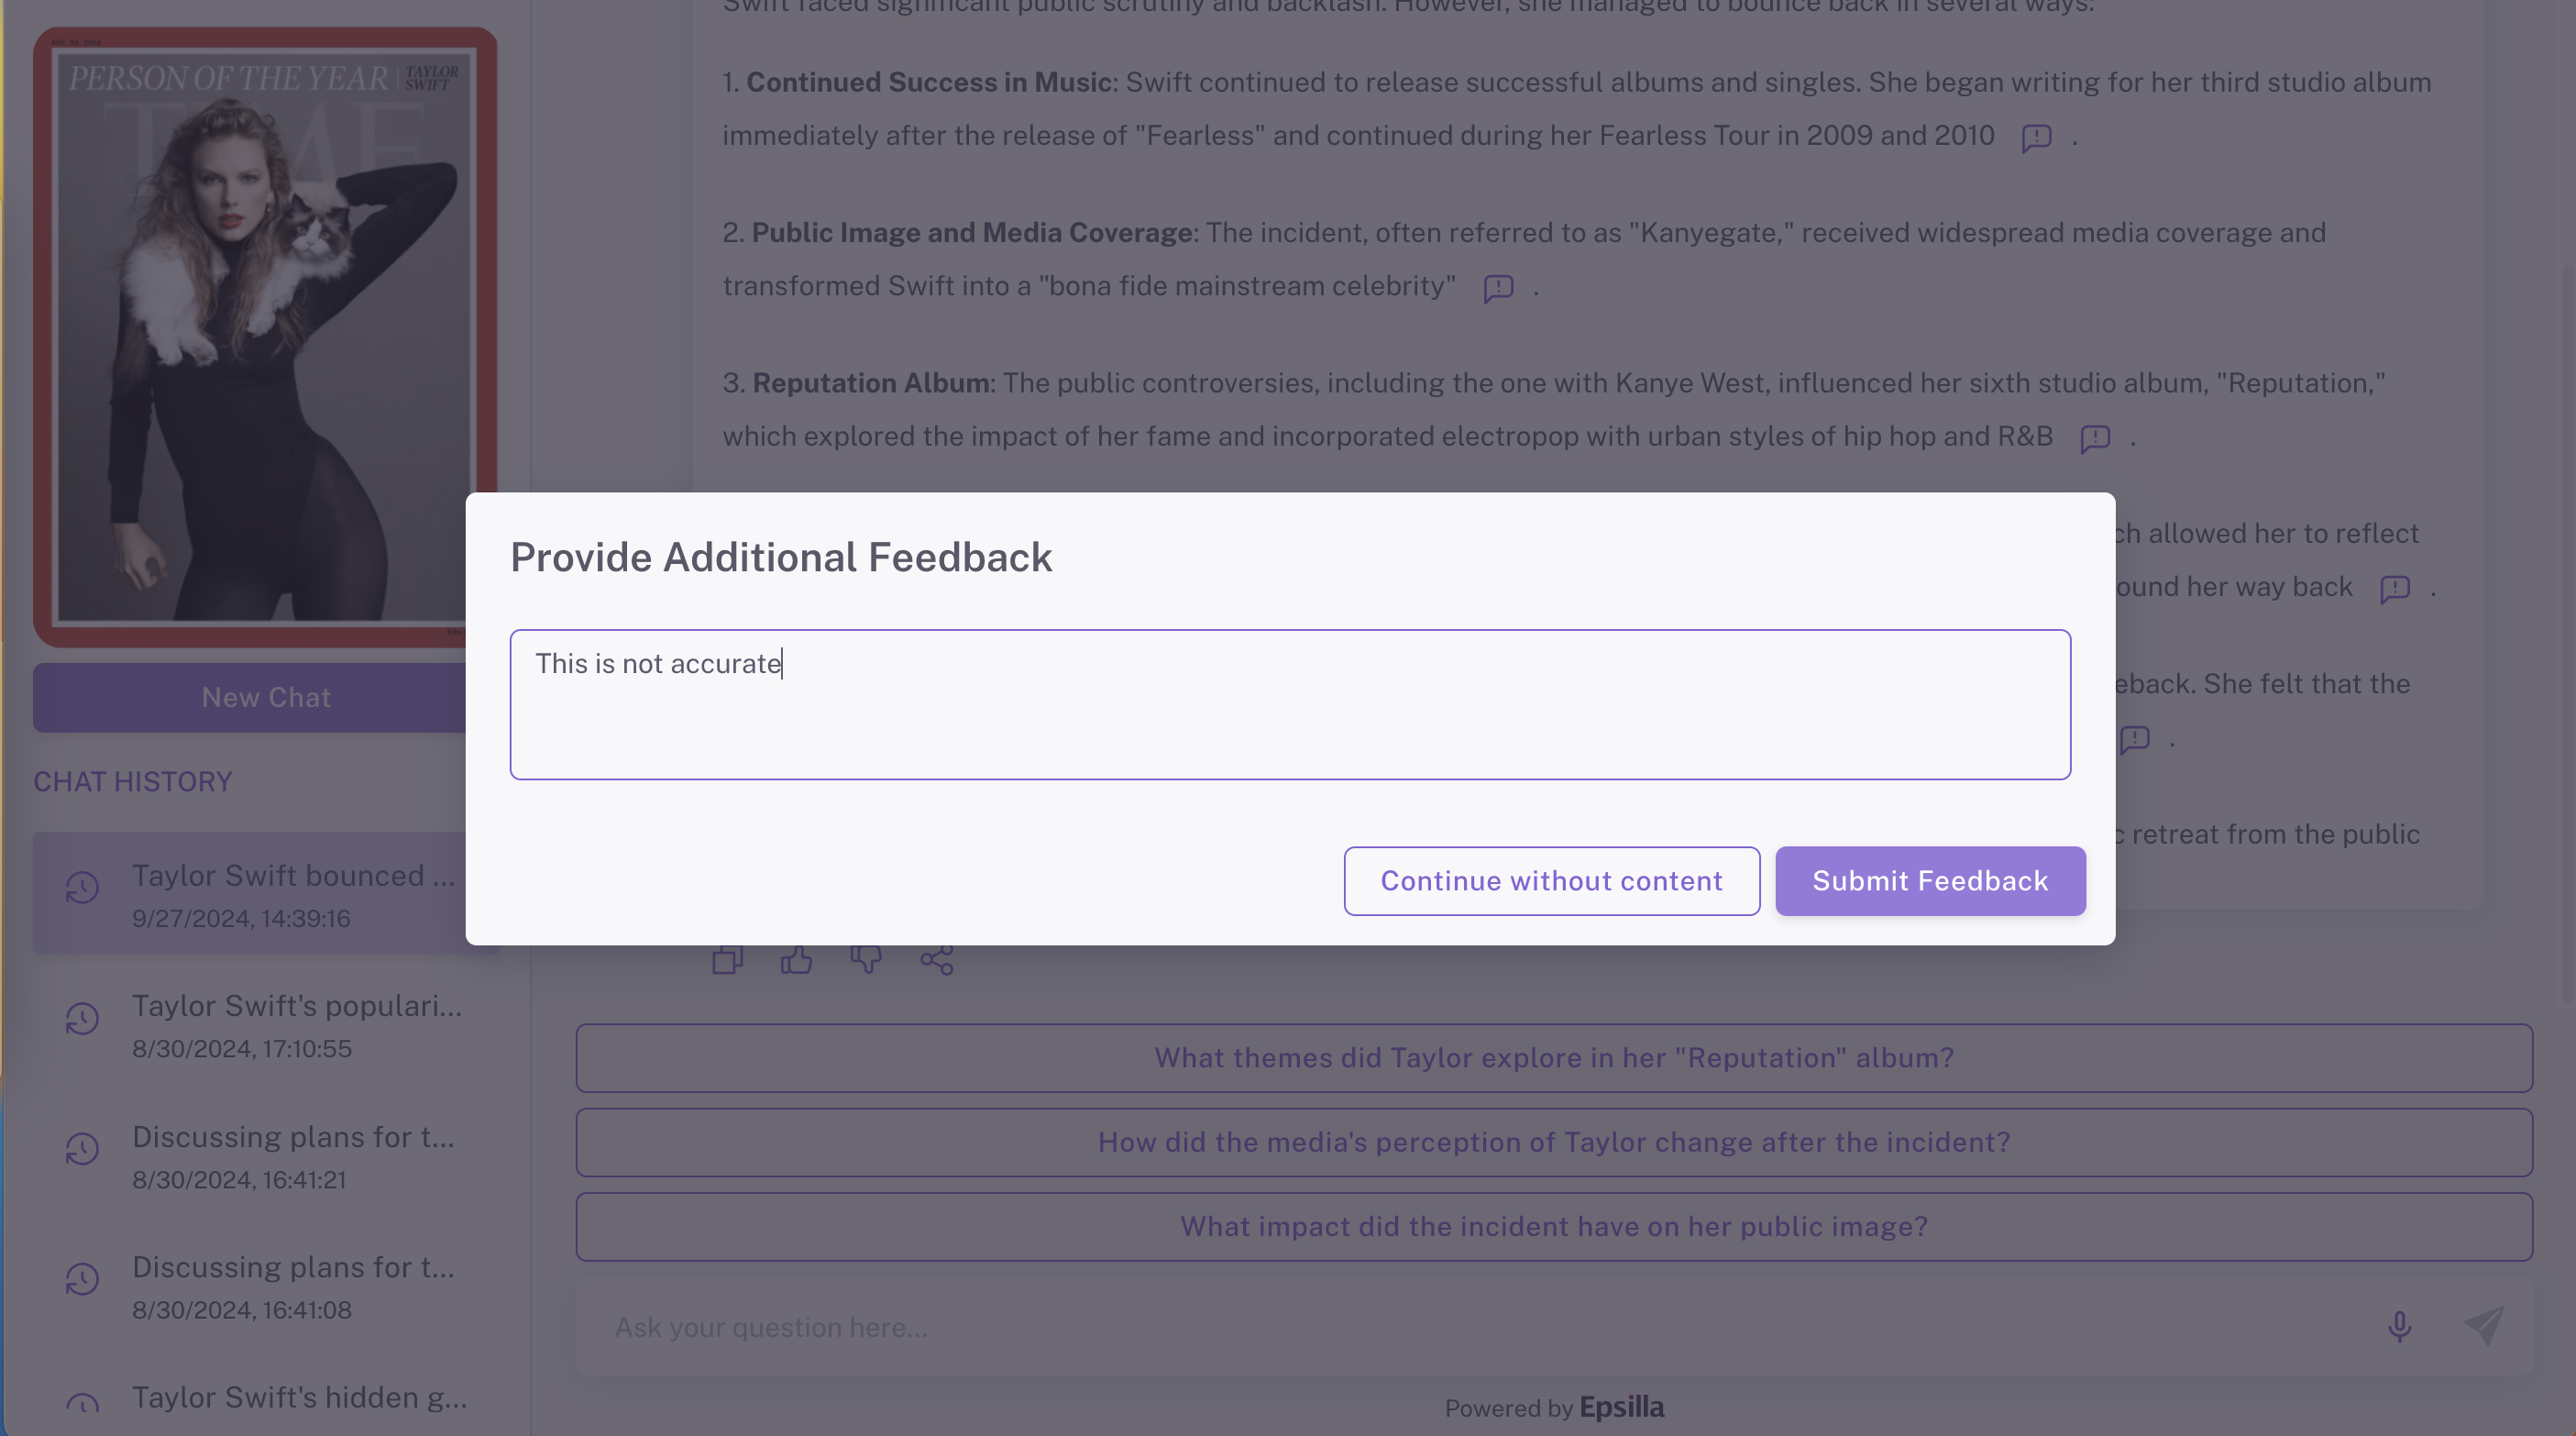Click Continue without content button

point(1551,881)
